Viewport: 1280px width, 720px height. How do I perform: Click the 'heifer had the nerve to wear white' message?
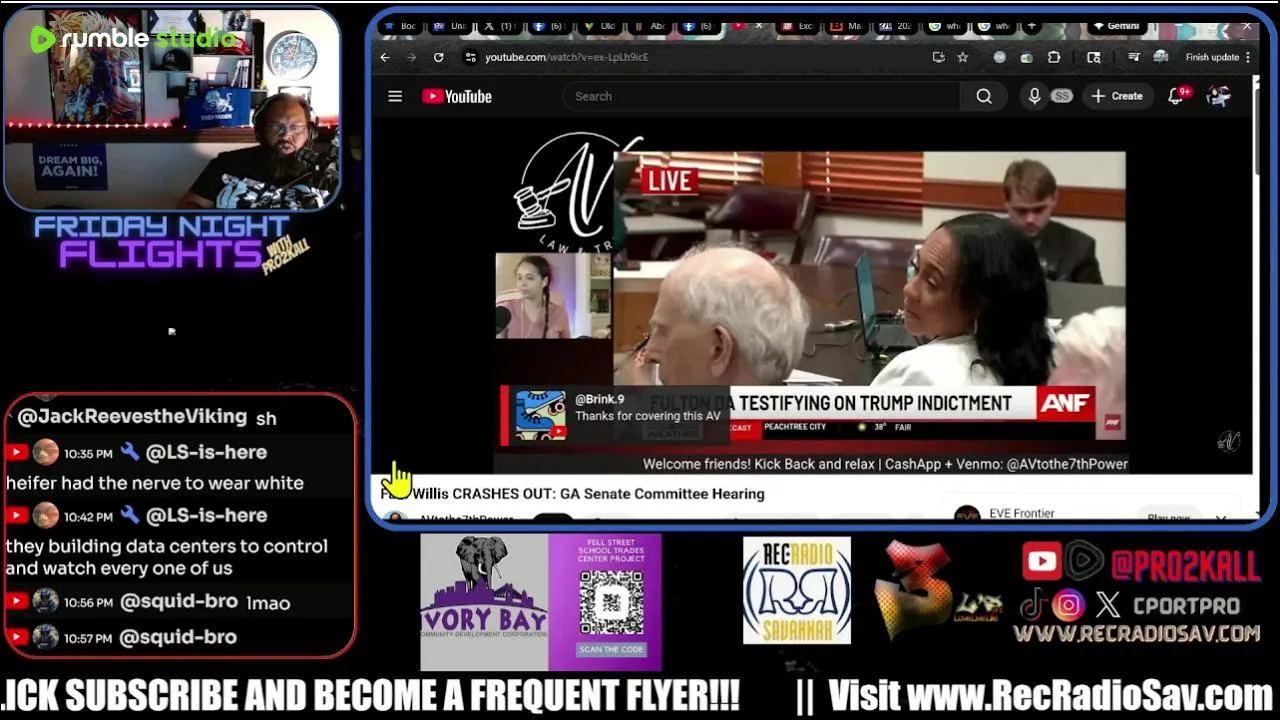[x=154, y=483]
